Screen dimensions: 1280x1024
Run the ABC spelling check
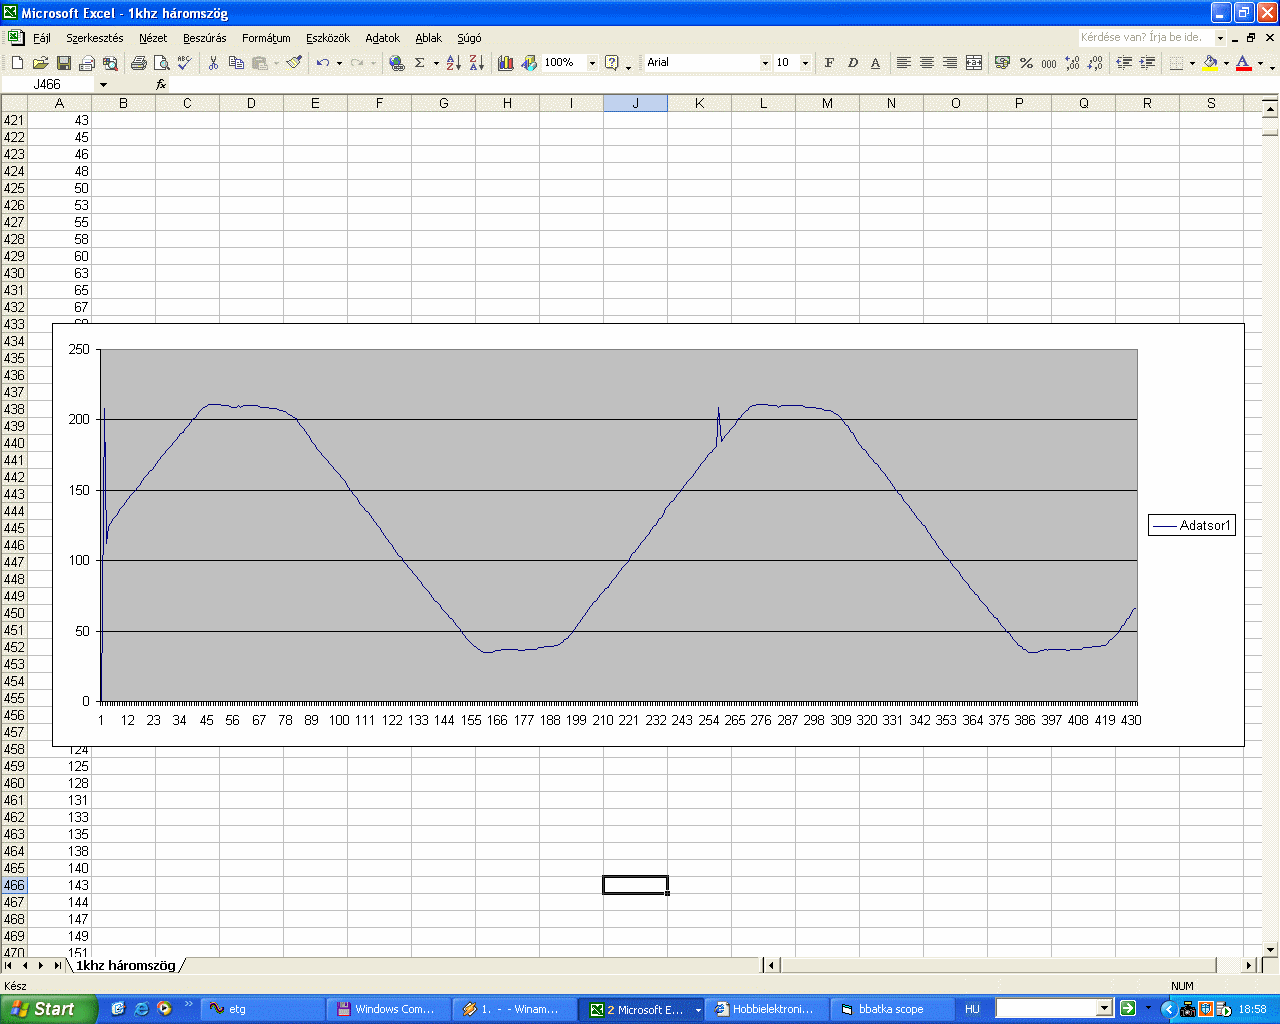pyautogui.click(x=185, y=63)
